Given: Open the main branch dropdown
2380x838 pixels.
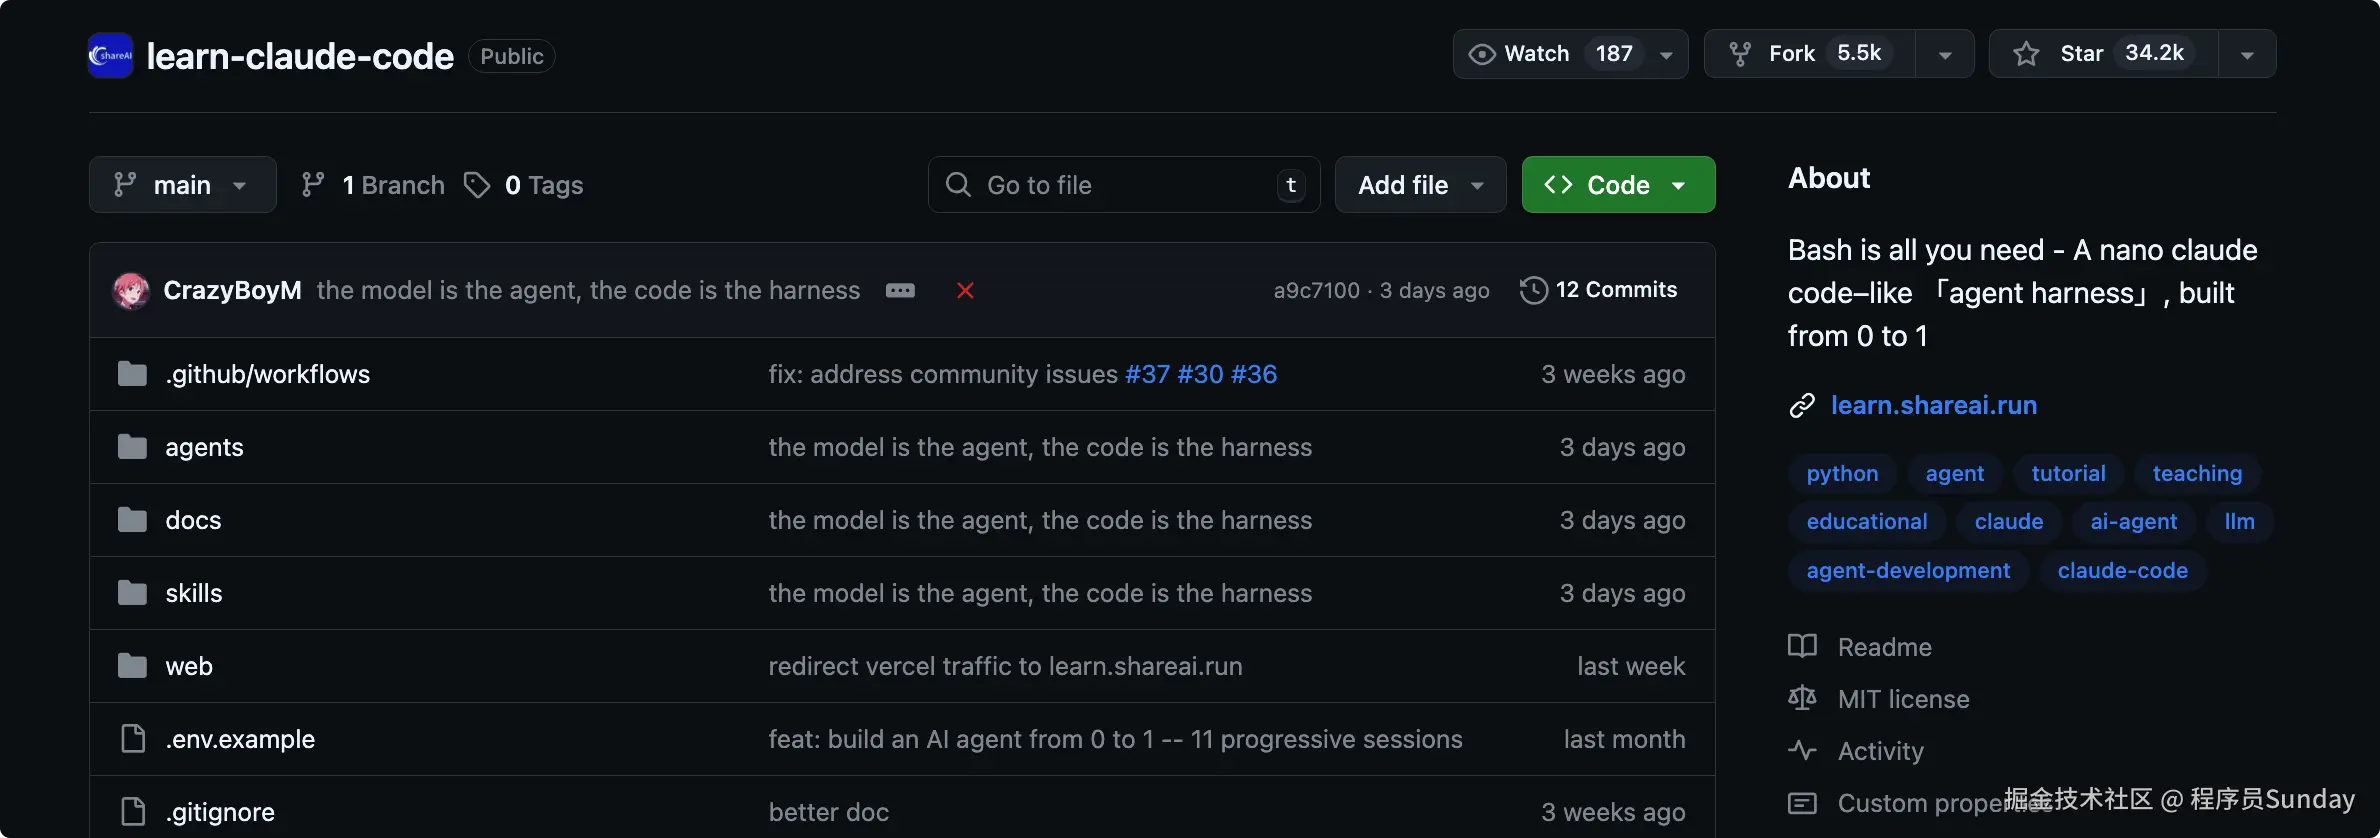Looking at the screenshot, I should pyautogui.click(x=182, y=185).
